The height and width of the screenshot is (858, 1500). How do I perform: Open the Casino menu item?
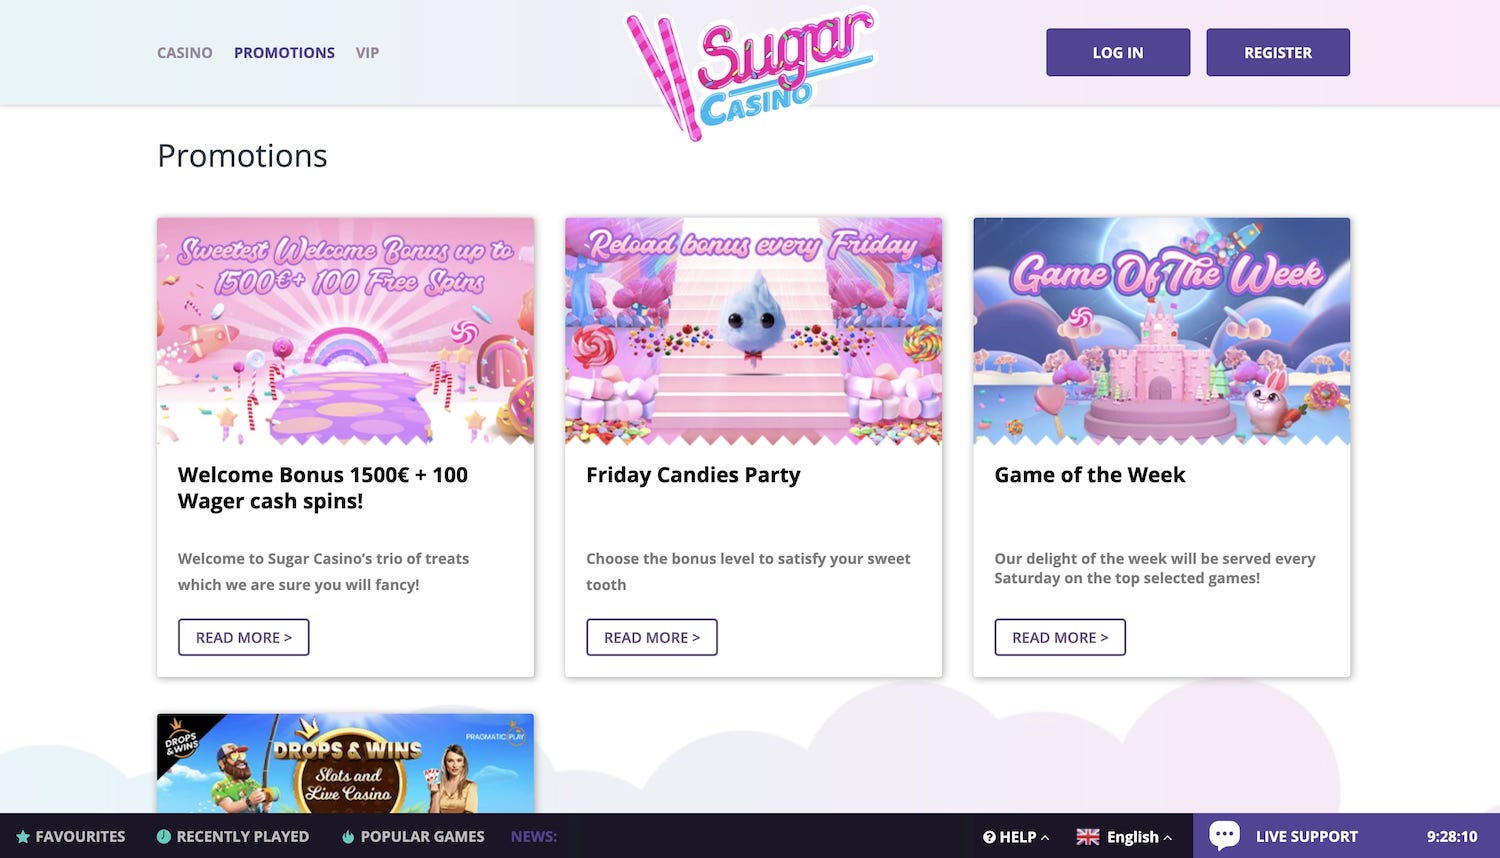[185, 53]
